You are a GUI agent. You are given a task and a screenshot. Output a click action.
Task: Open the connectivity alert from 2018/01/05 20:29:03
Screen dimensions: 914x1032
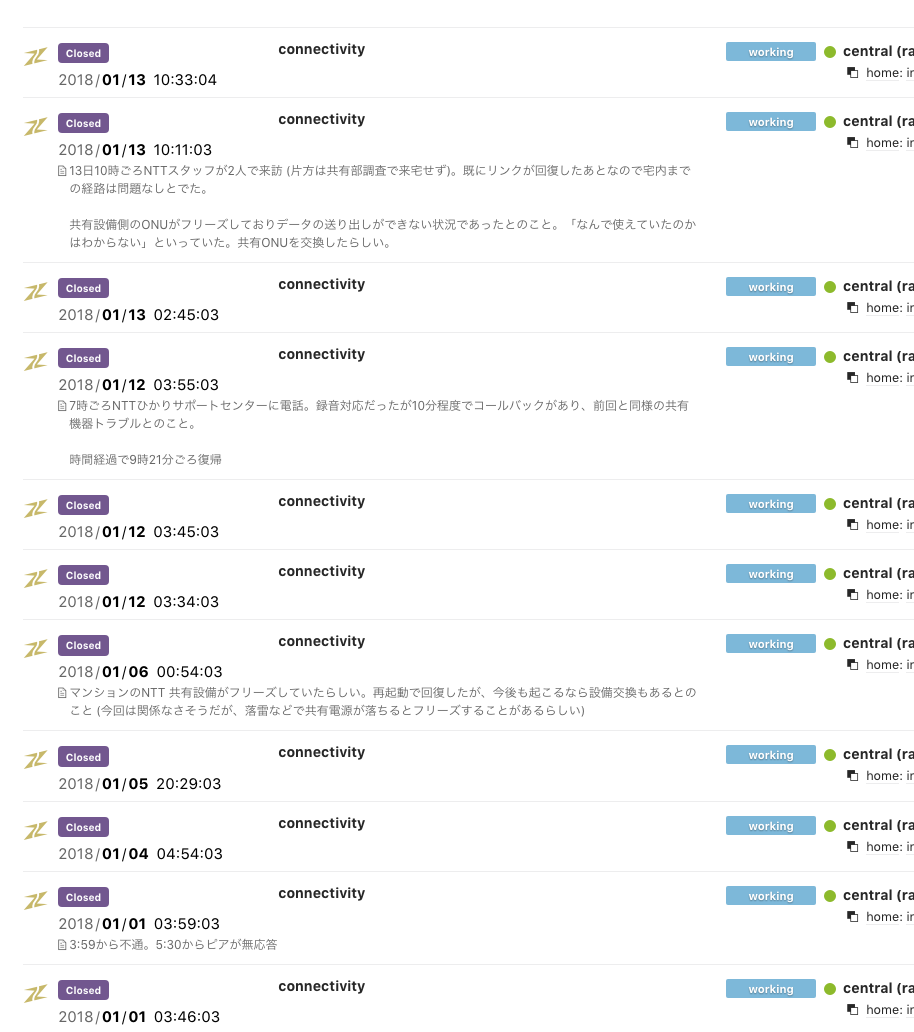(x=321, y=753)
